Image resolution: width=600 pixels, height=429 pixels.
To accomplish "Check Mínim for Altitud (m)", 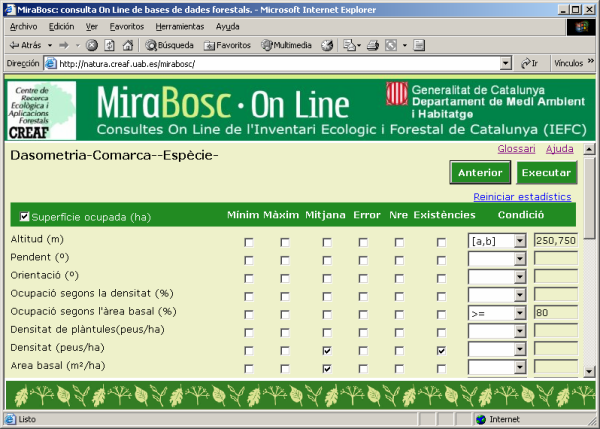I will (x=249, y=242).
